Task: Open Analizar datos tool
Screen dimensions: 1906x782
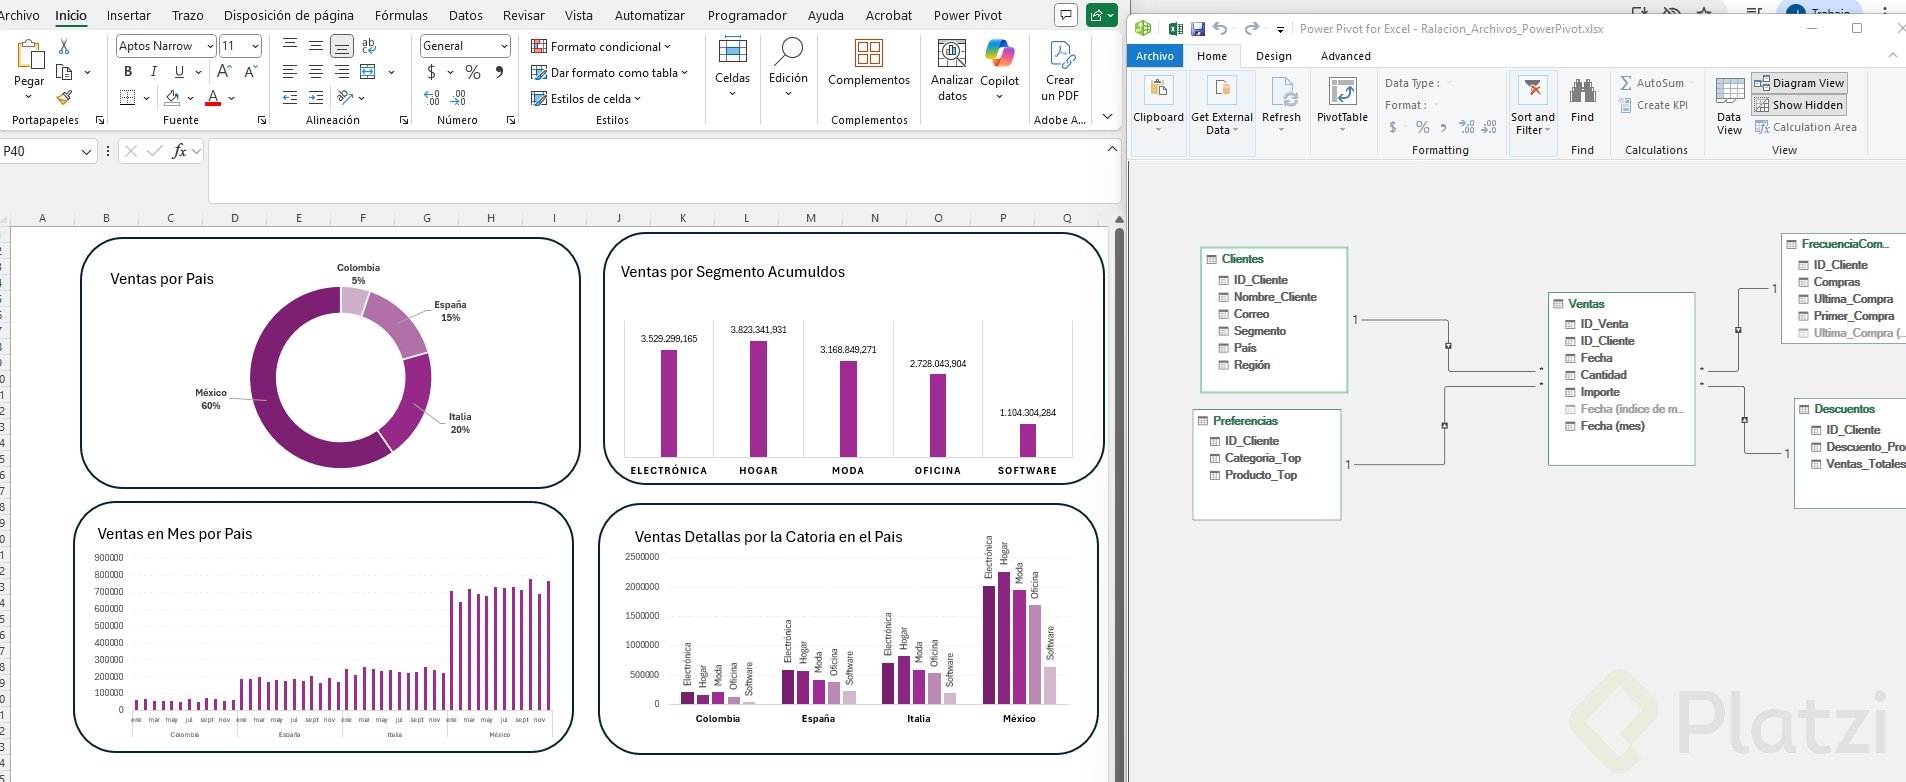Action: (951, 55)
